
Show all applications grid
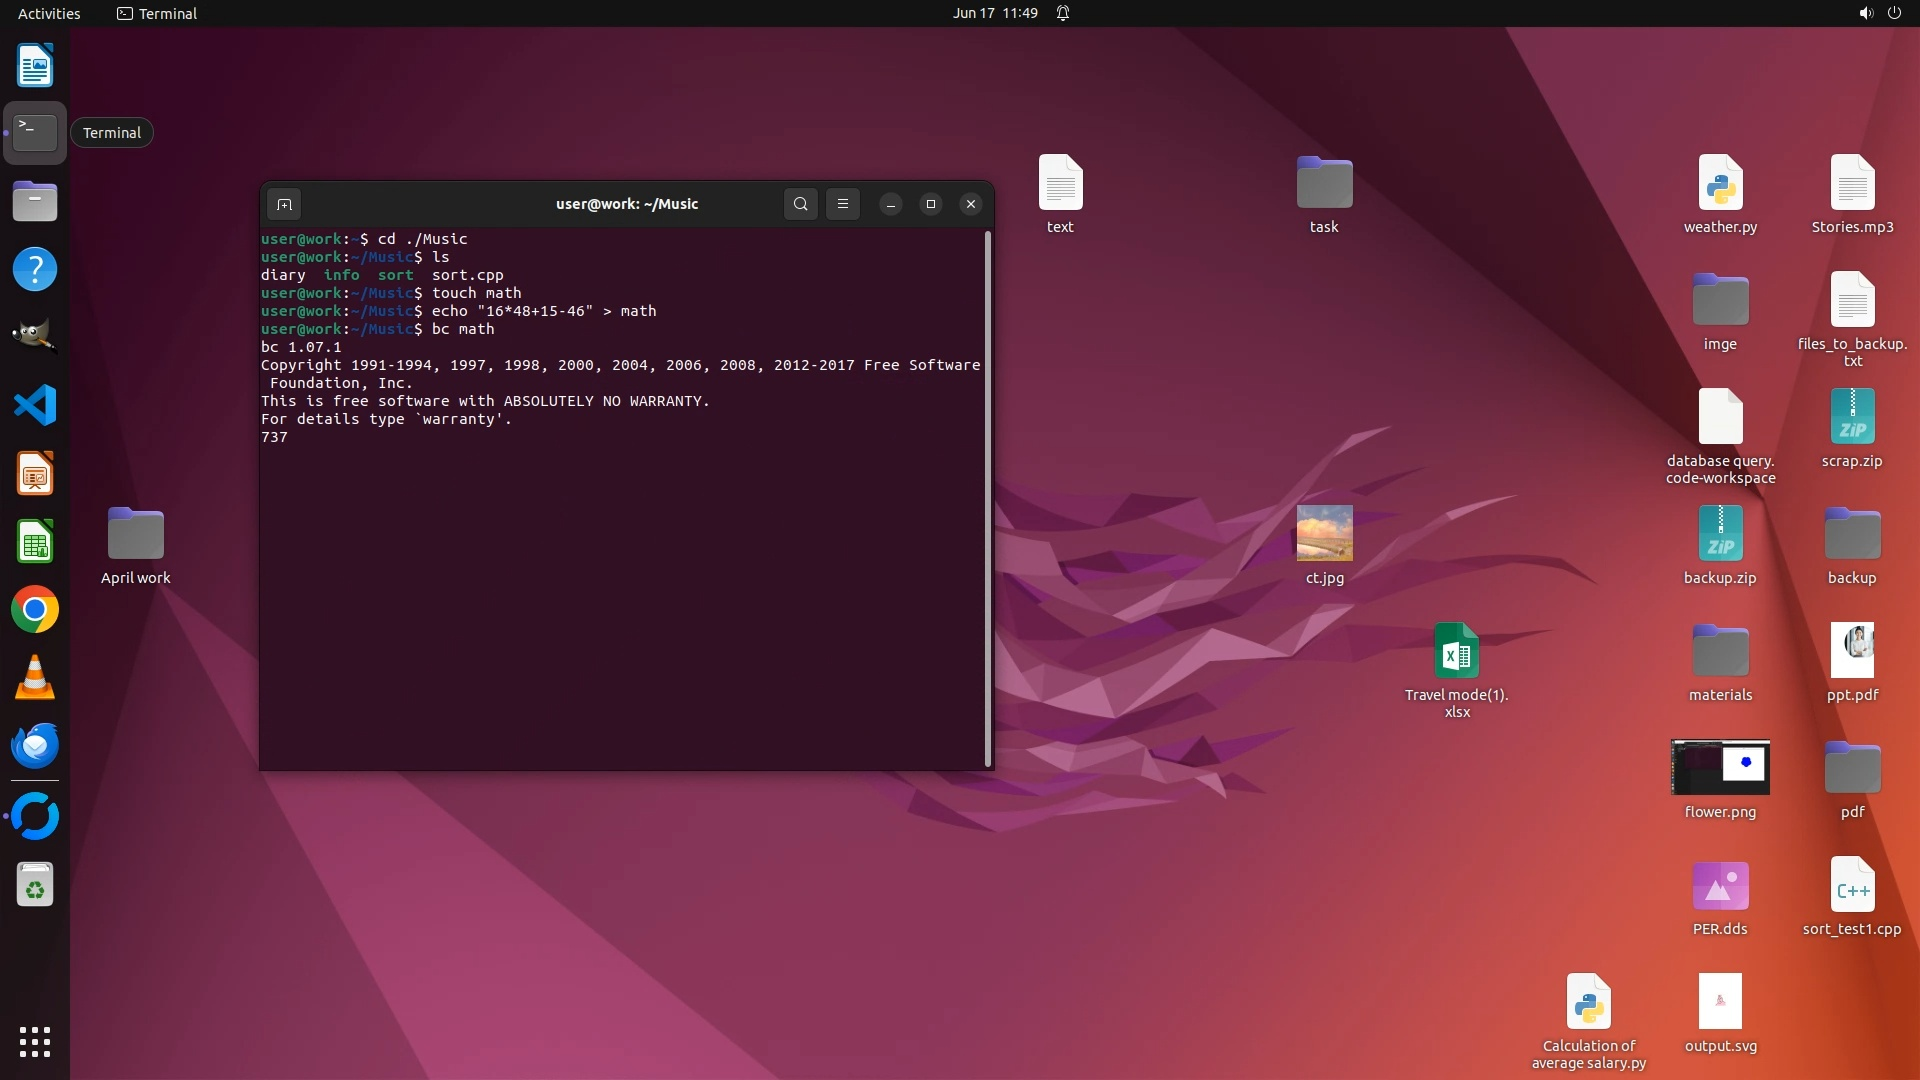pyautogui.click(x=35, y=1041)
